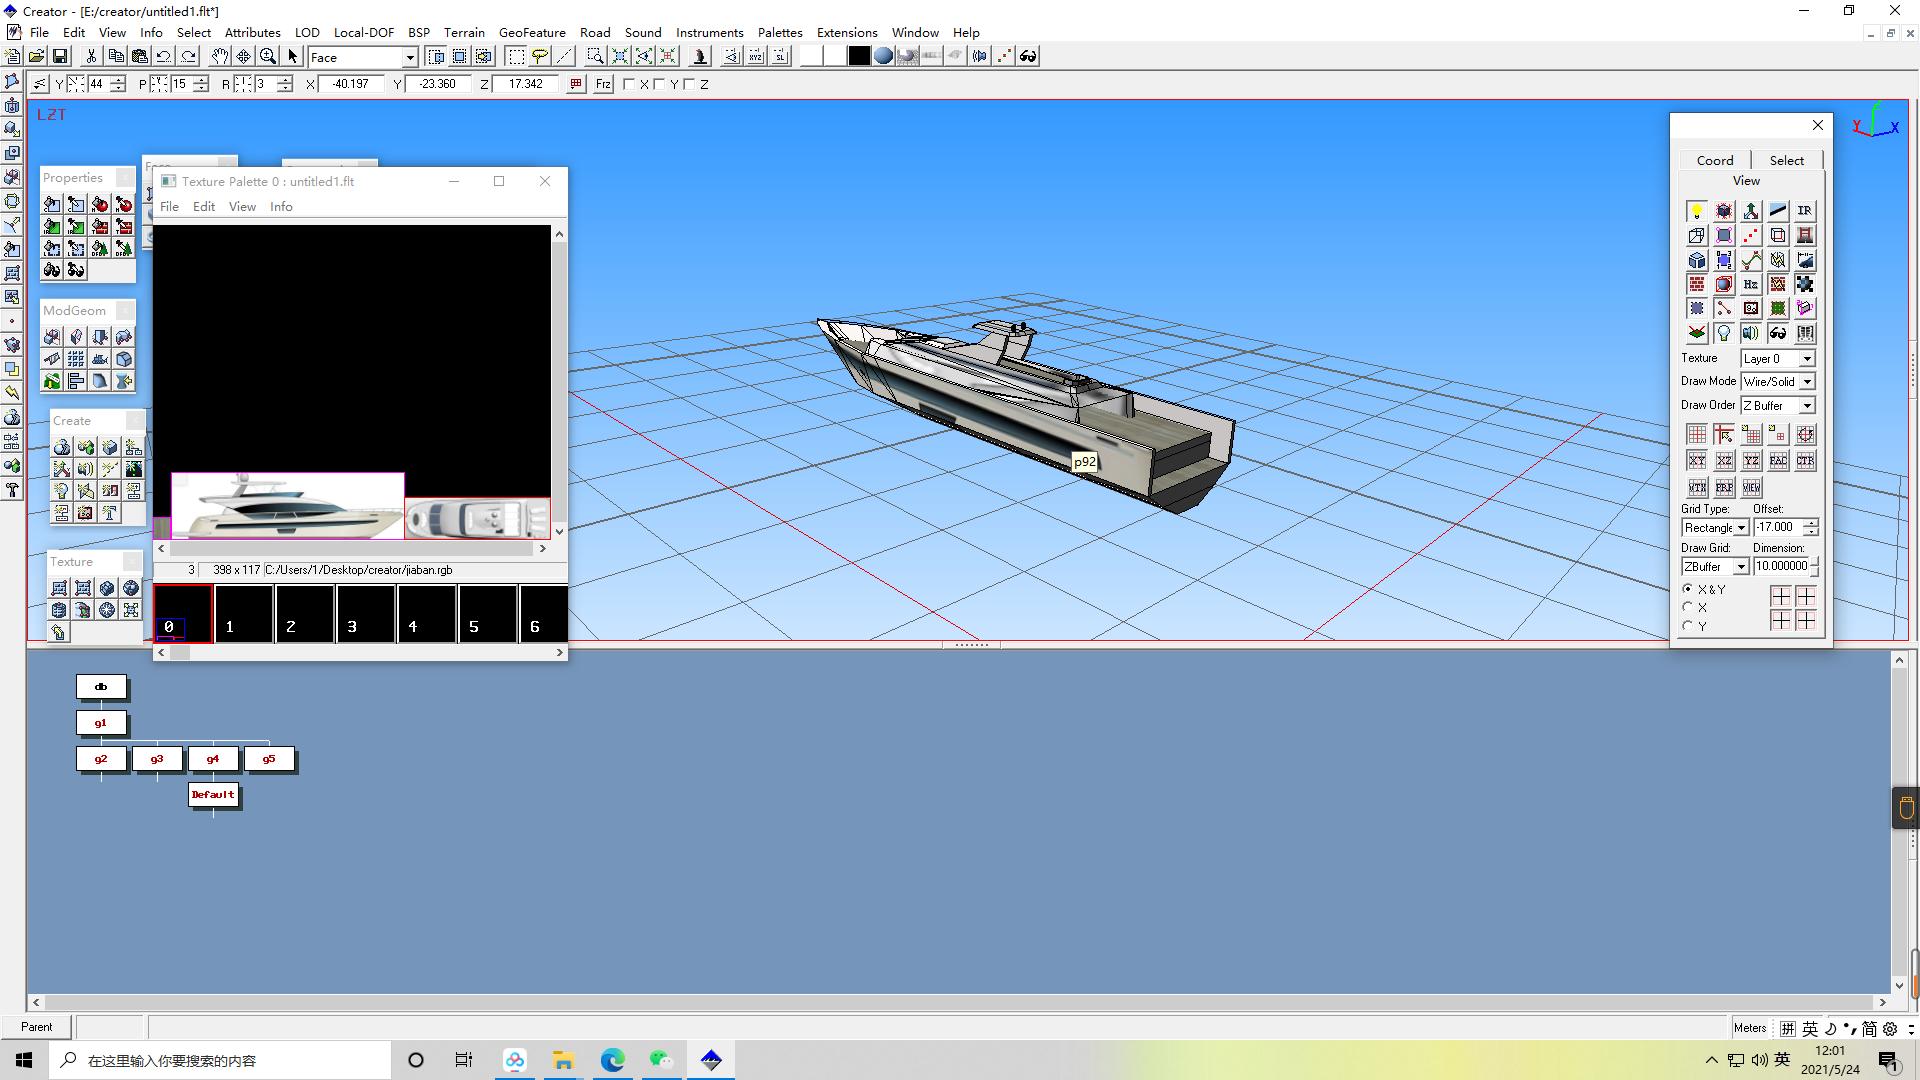Click the lightbulb lighting icon in View panel
This screenshot has height=1080, width=1920.
(1697, 211)
